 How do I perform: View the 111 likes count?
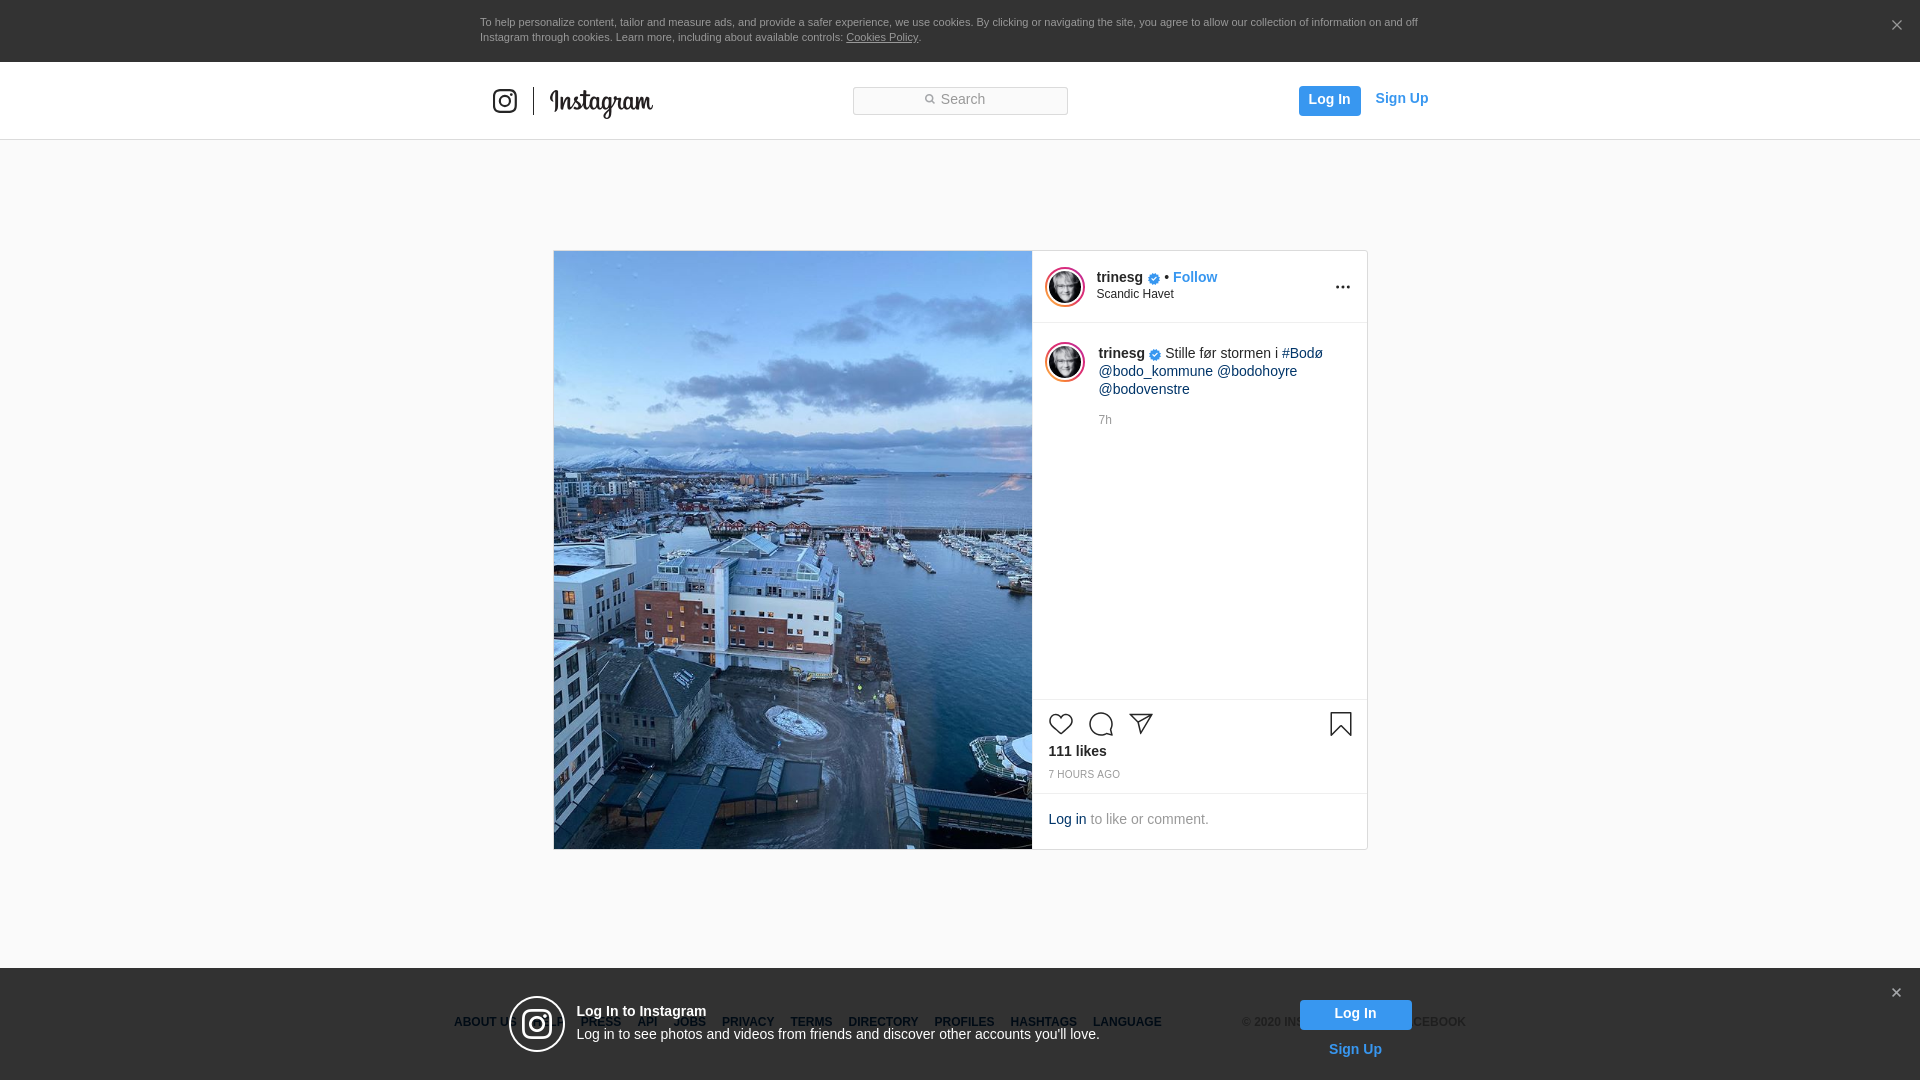point(1077,751)
